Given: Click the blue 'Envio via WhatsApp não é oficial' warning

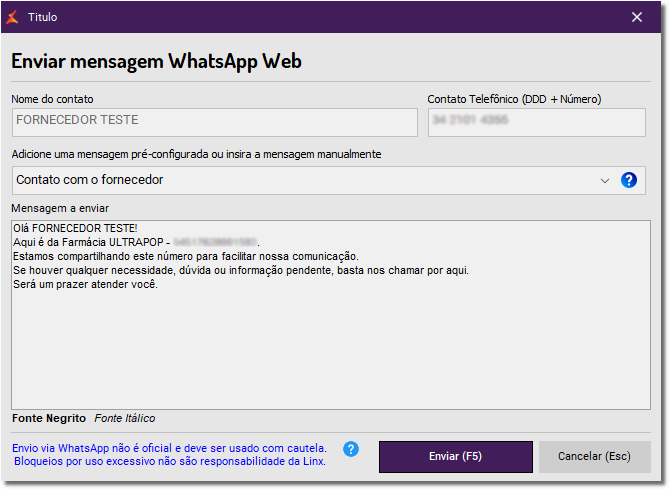Looking at the screenshot, I should point(169,448).
